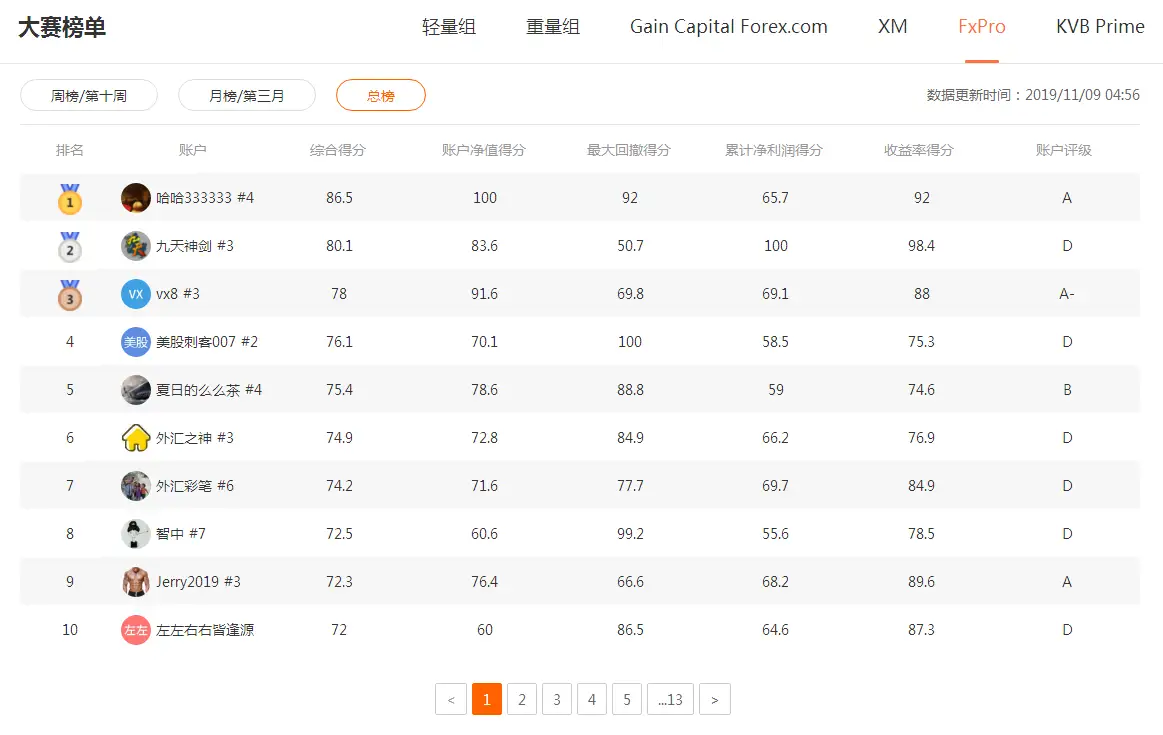The width and height of the screenshot is (1163, 735).
Task: Open account name Jerry2019 #3
Action: [x=198, y=581]
